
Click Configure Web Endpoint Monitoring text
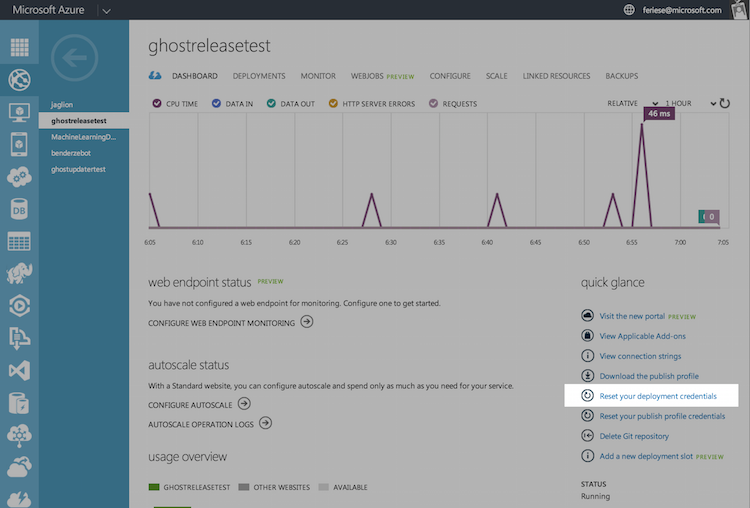(221, 323)
